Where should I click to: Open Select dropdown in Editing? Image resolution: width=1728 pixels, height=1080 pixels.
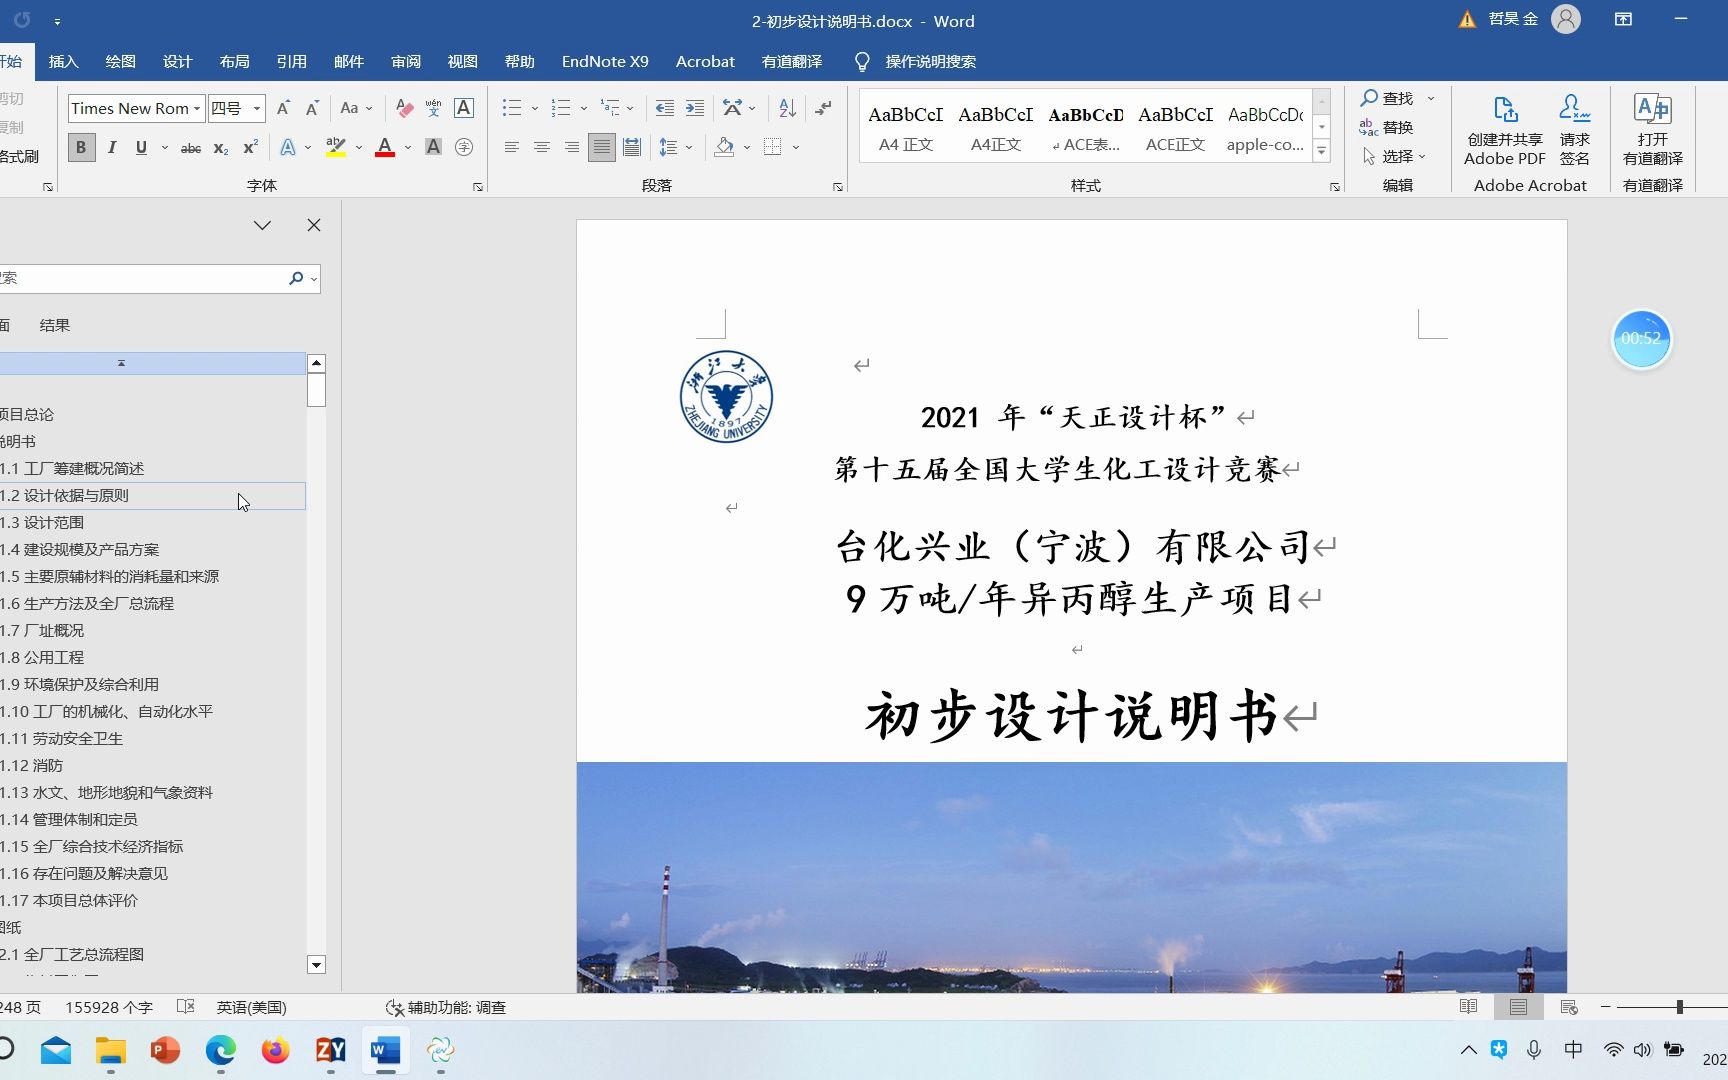pos(1396,156)
